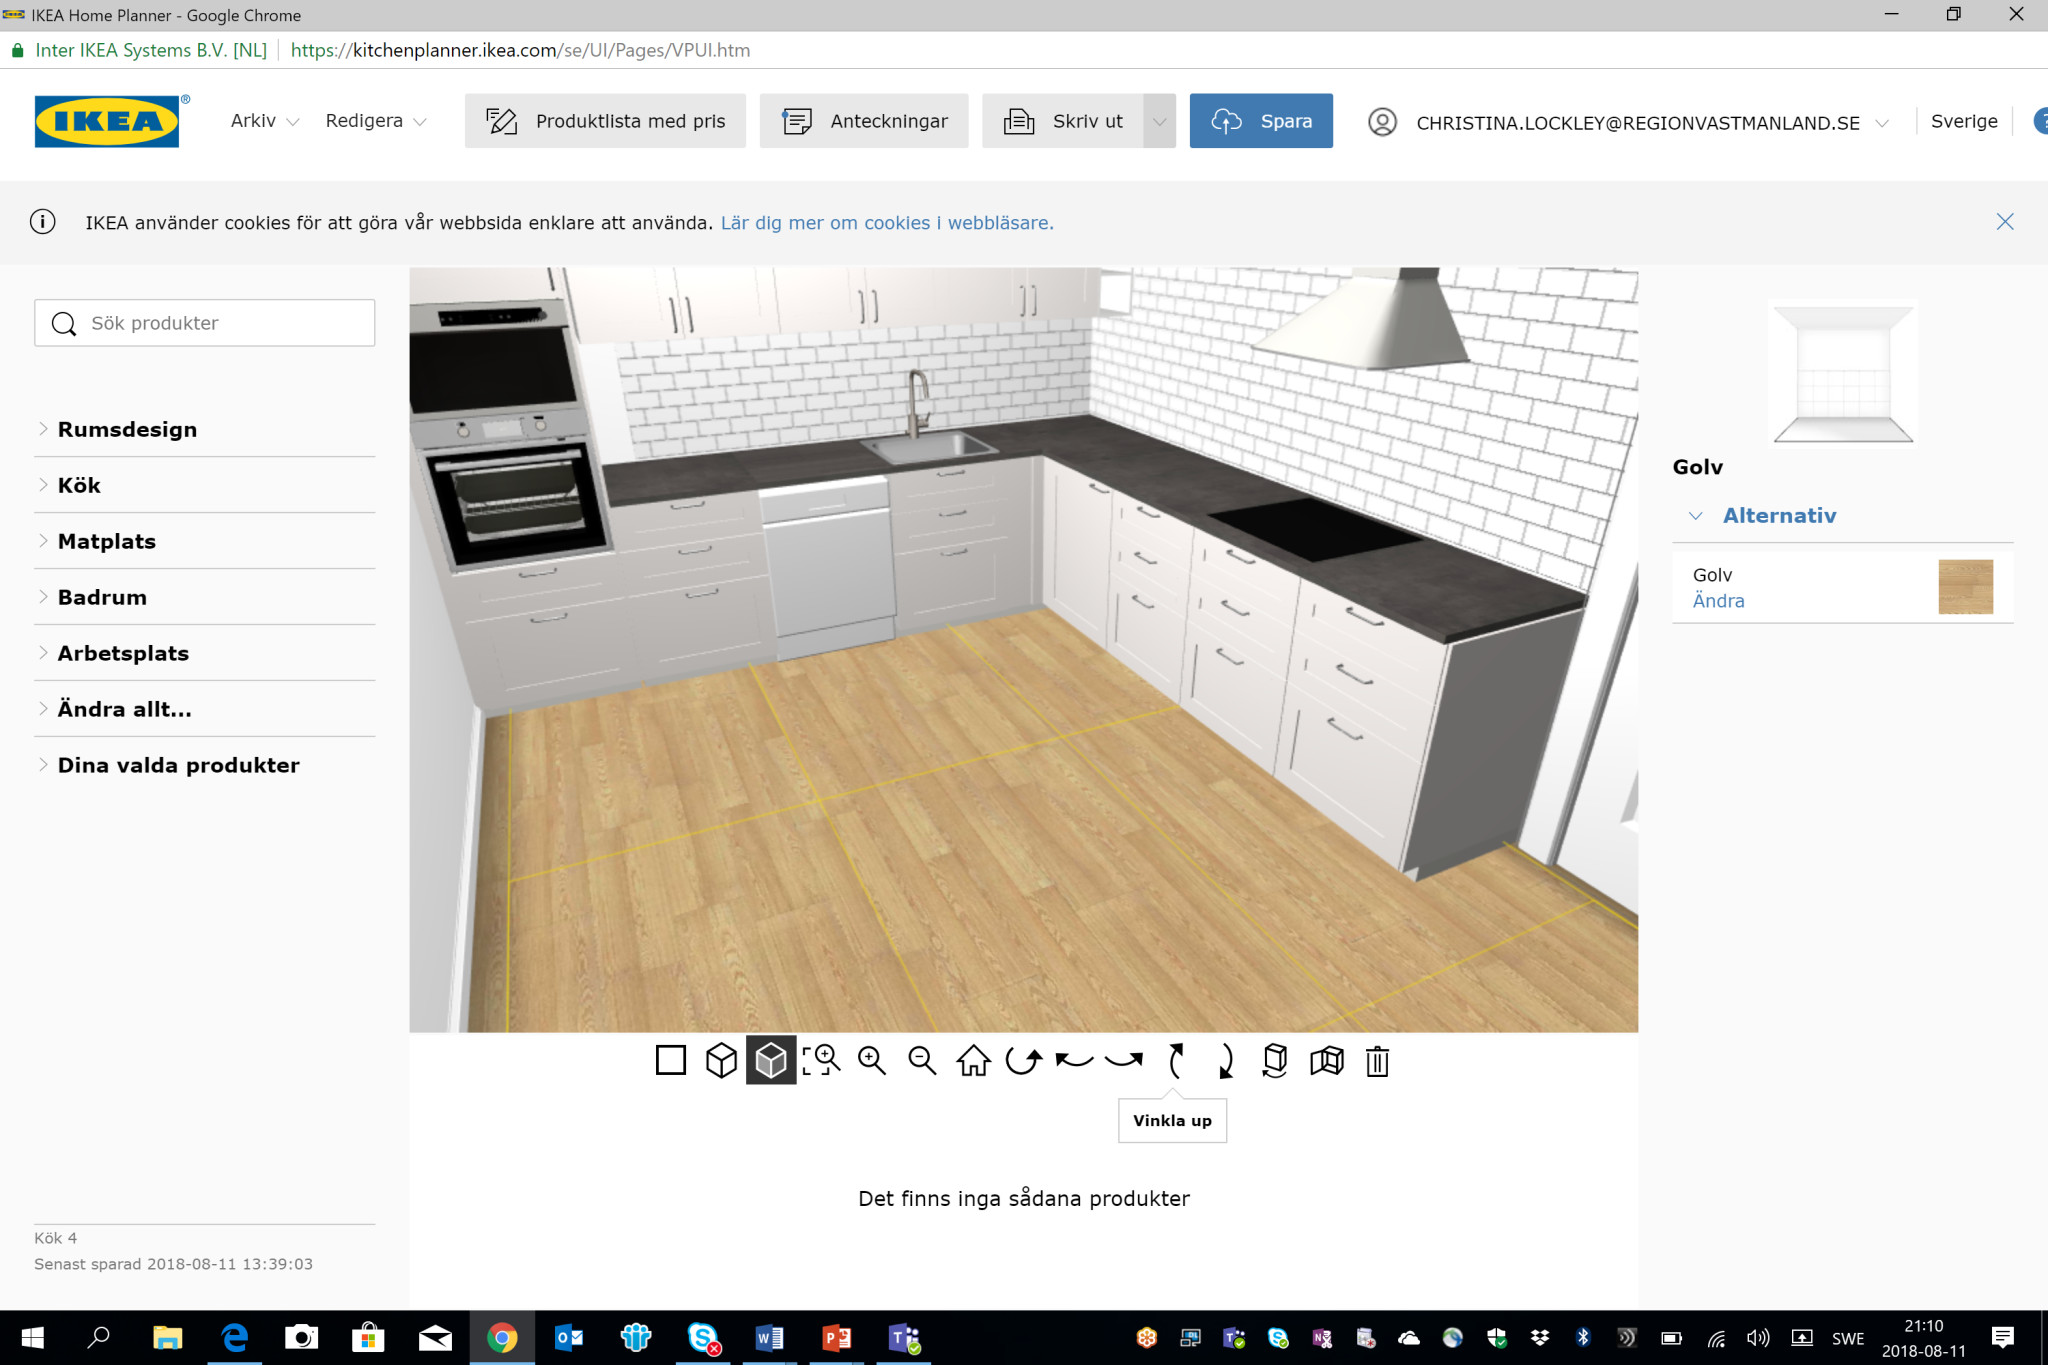
Task: Reset view with the home icon
Action: 973,1060
